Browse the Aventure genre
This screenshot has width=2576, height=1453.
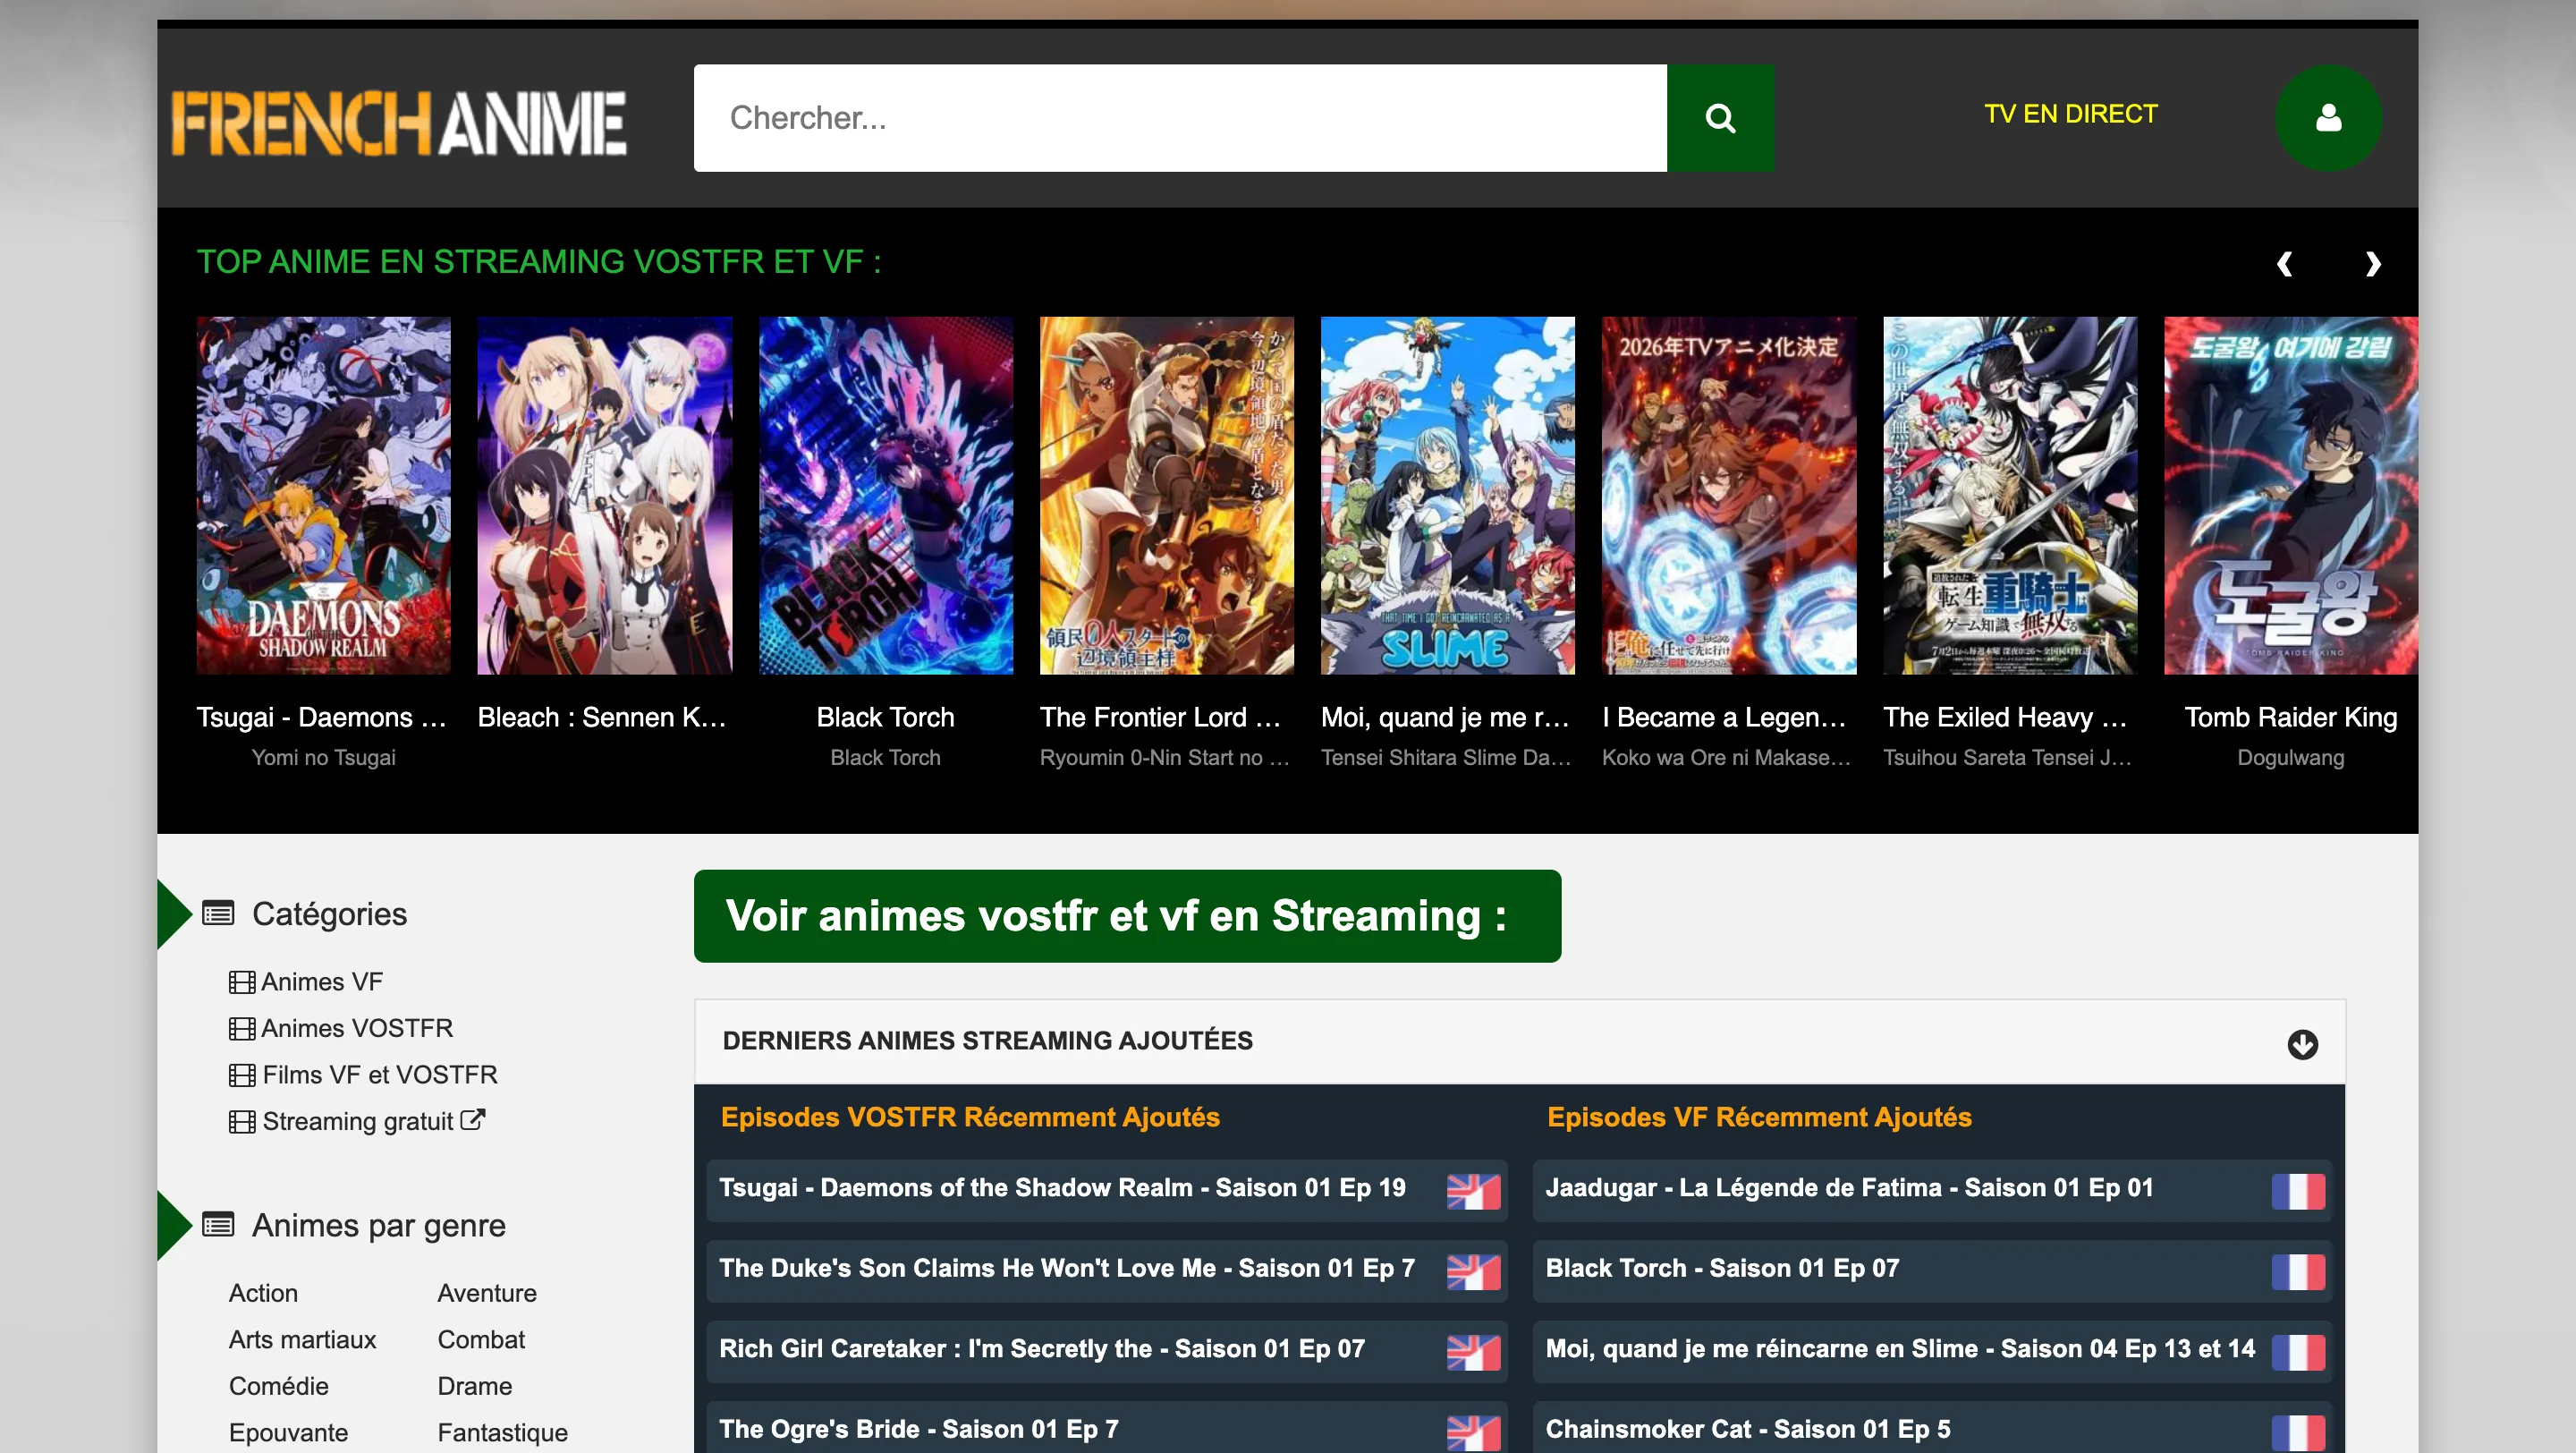click(487, 1293)
